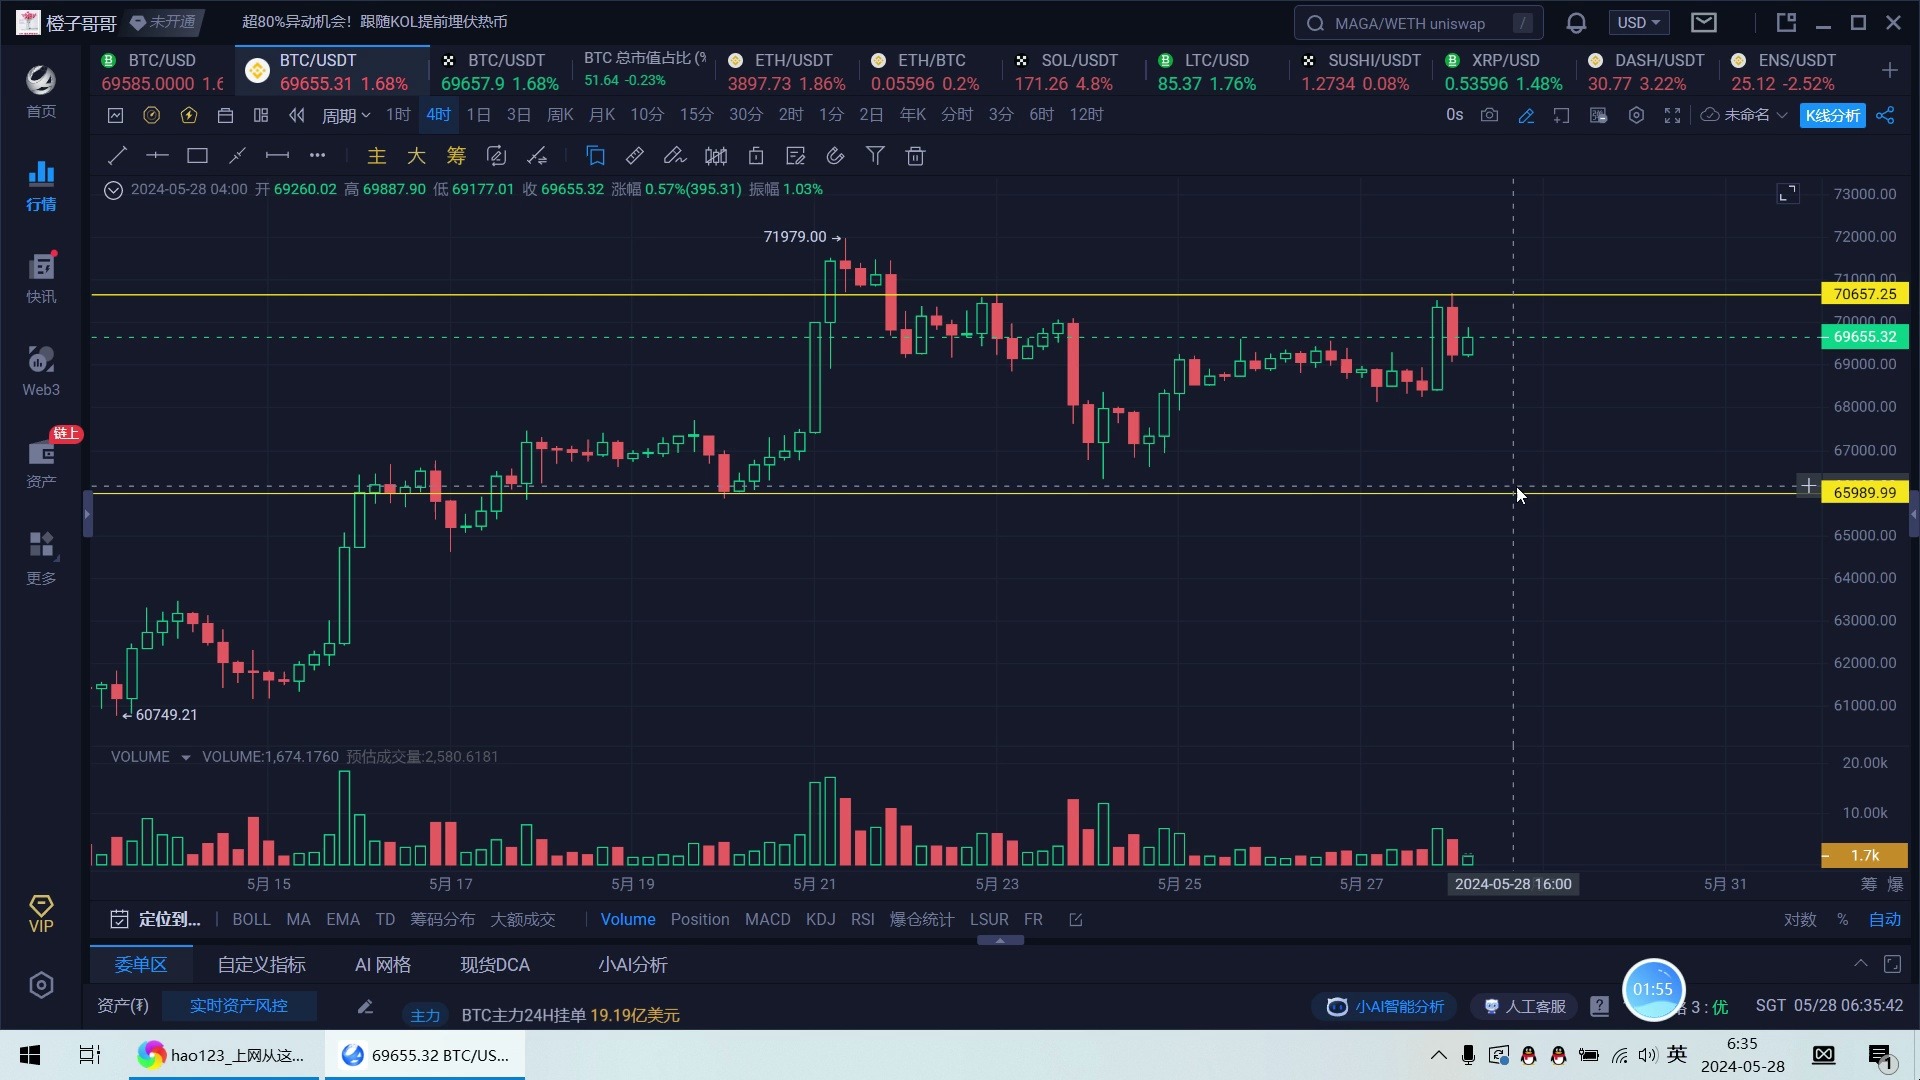Toggle the blue bookmark layer icon
Viewport: 1920px width, 1080px height.
[x=595, y=155]
